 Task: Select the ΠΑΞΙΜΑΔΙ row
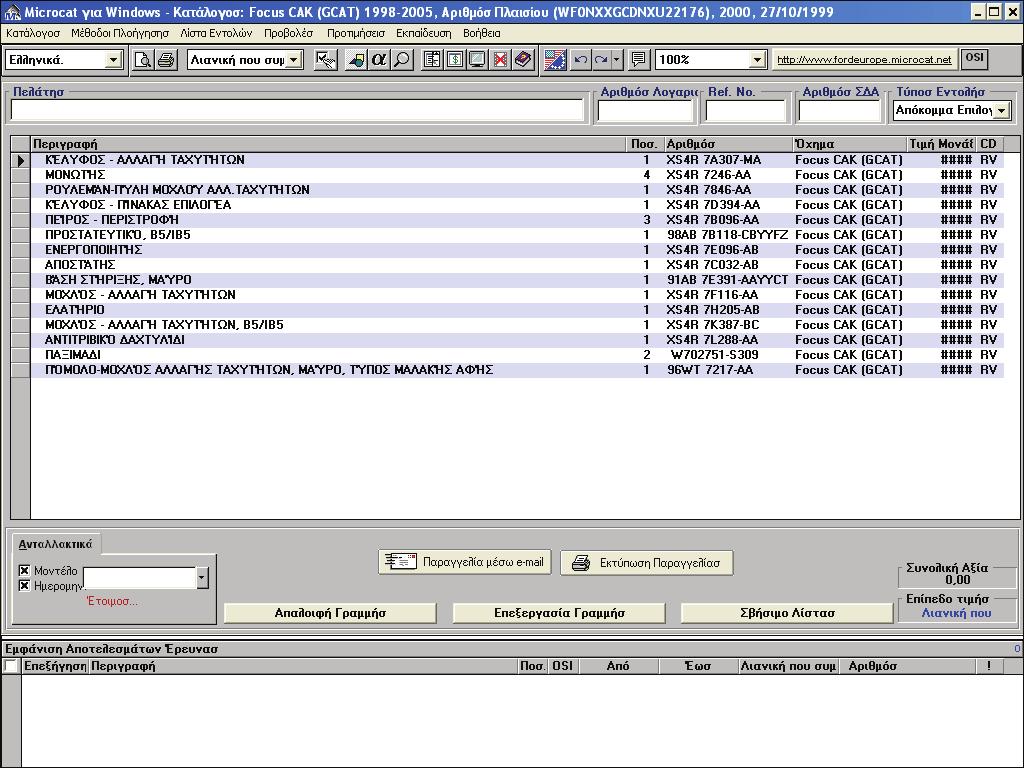coord(517,355)
